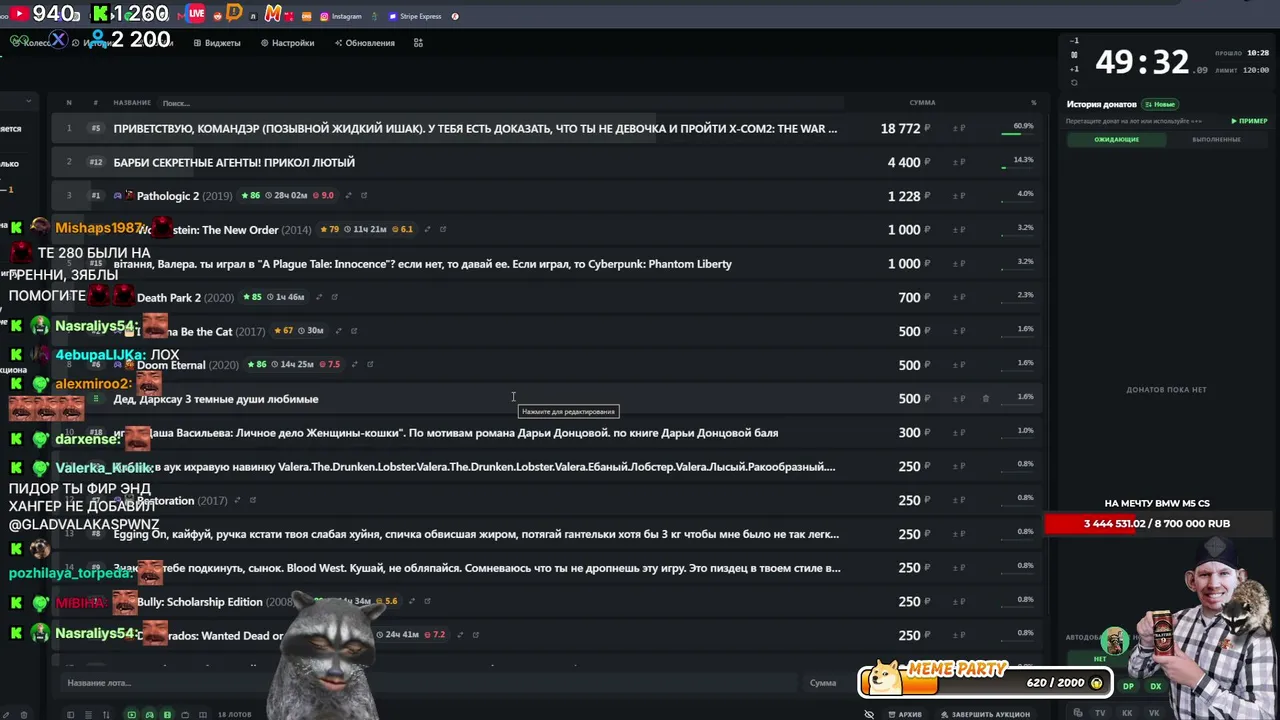The width and height of the screenshot is (1280, 720).
Task: Switch to the Выполненные donations tab
Action: (x=1216, y=139)
